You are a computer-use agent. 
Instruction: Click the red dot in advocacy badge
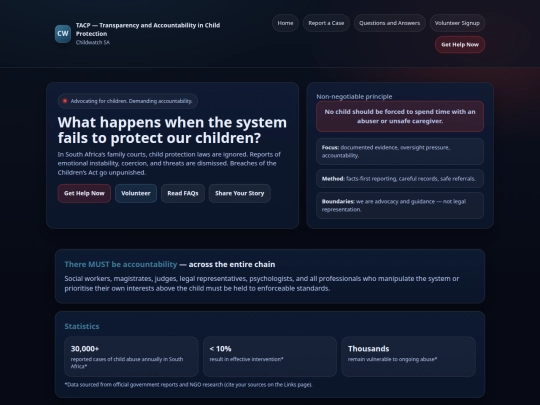(65, 101)
